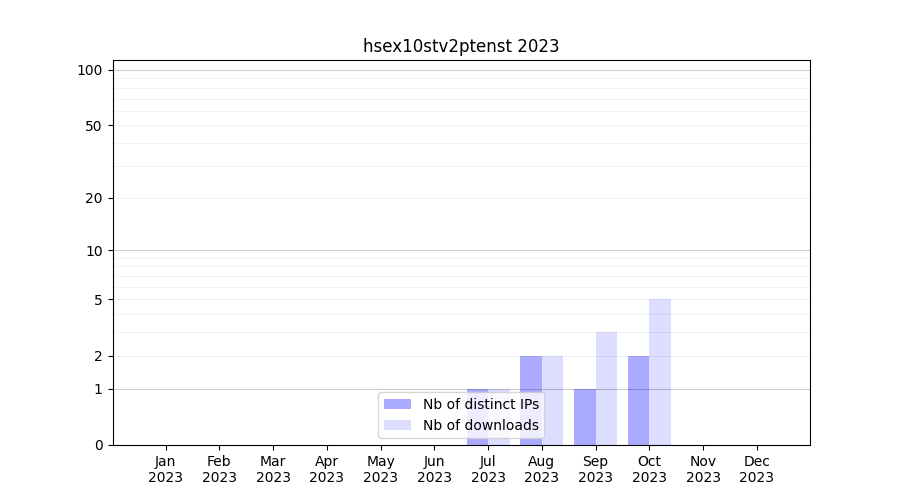This screenshot has width=900, height=500.
Task: Click the chart title hsex10stv2ptenst 2023
Action: 461,46
